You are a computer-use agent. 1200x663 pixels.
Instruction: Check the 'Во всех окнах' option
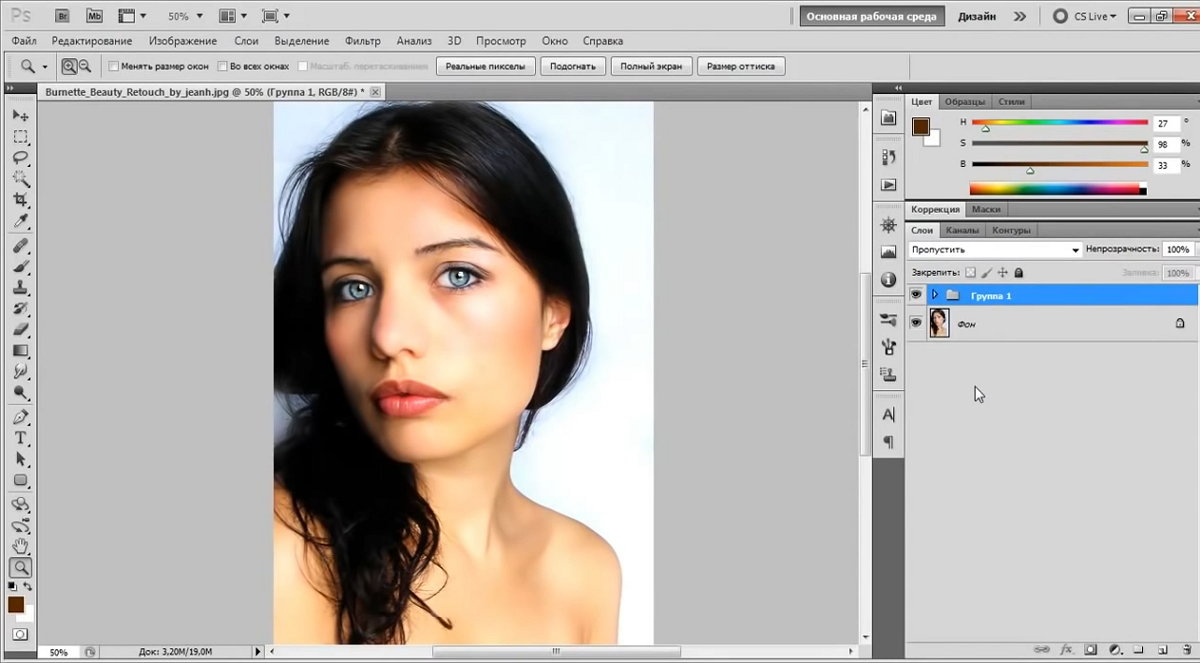(x=222, y=67)
